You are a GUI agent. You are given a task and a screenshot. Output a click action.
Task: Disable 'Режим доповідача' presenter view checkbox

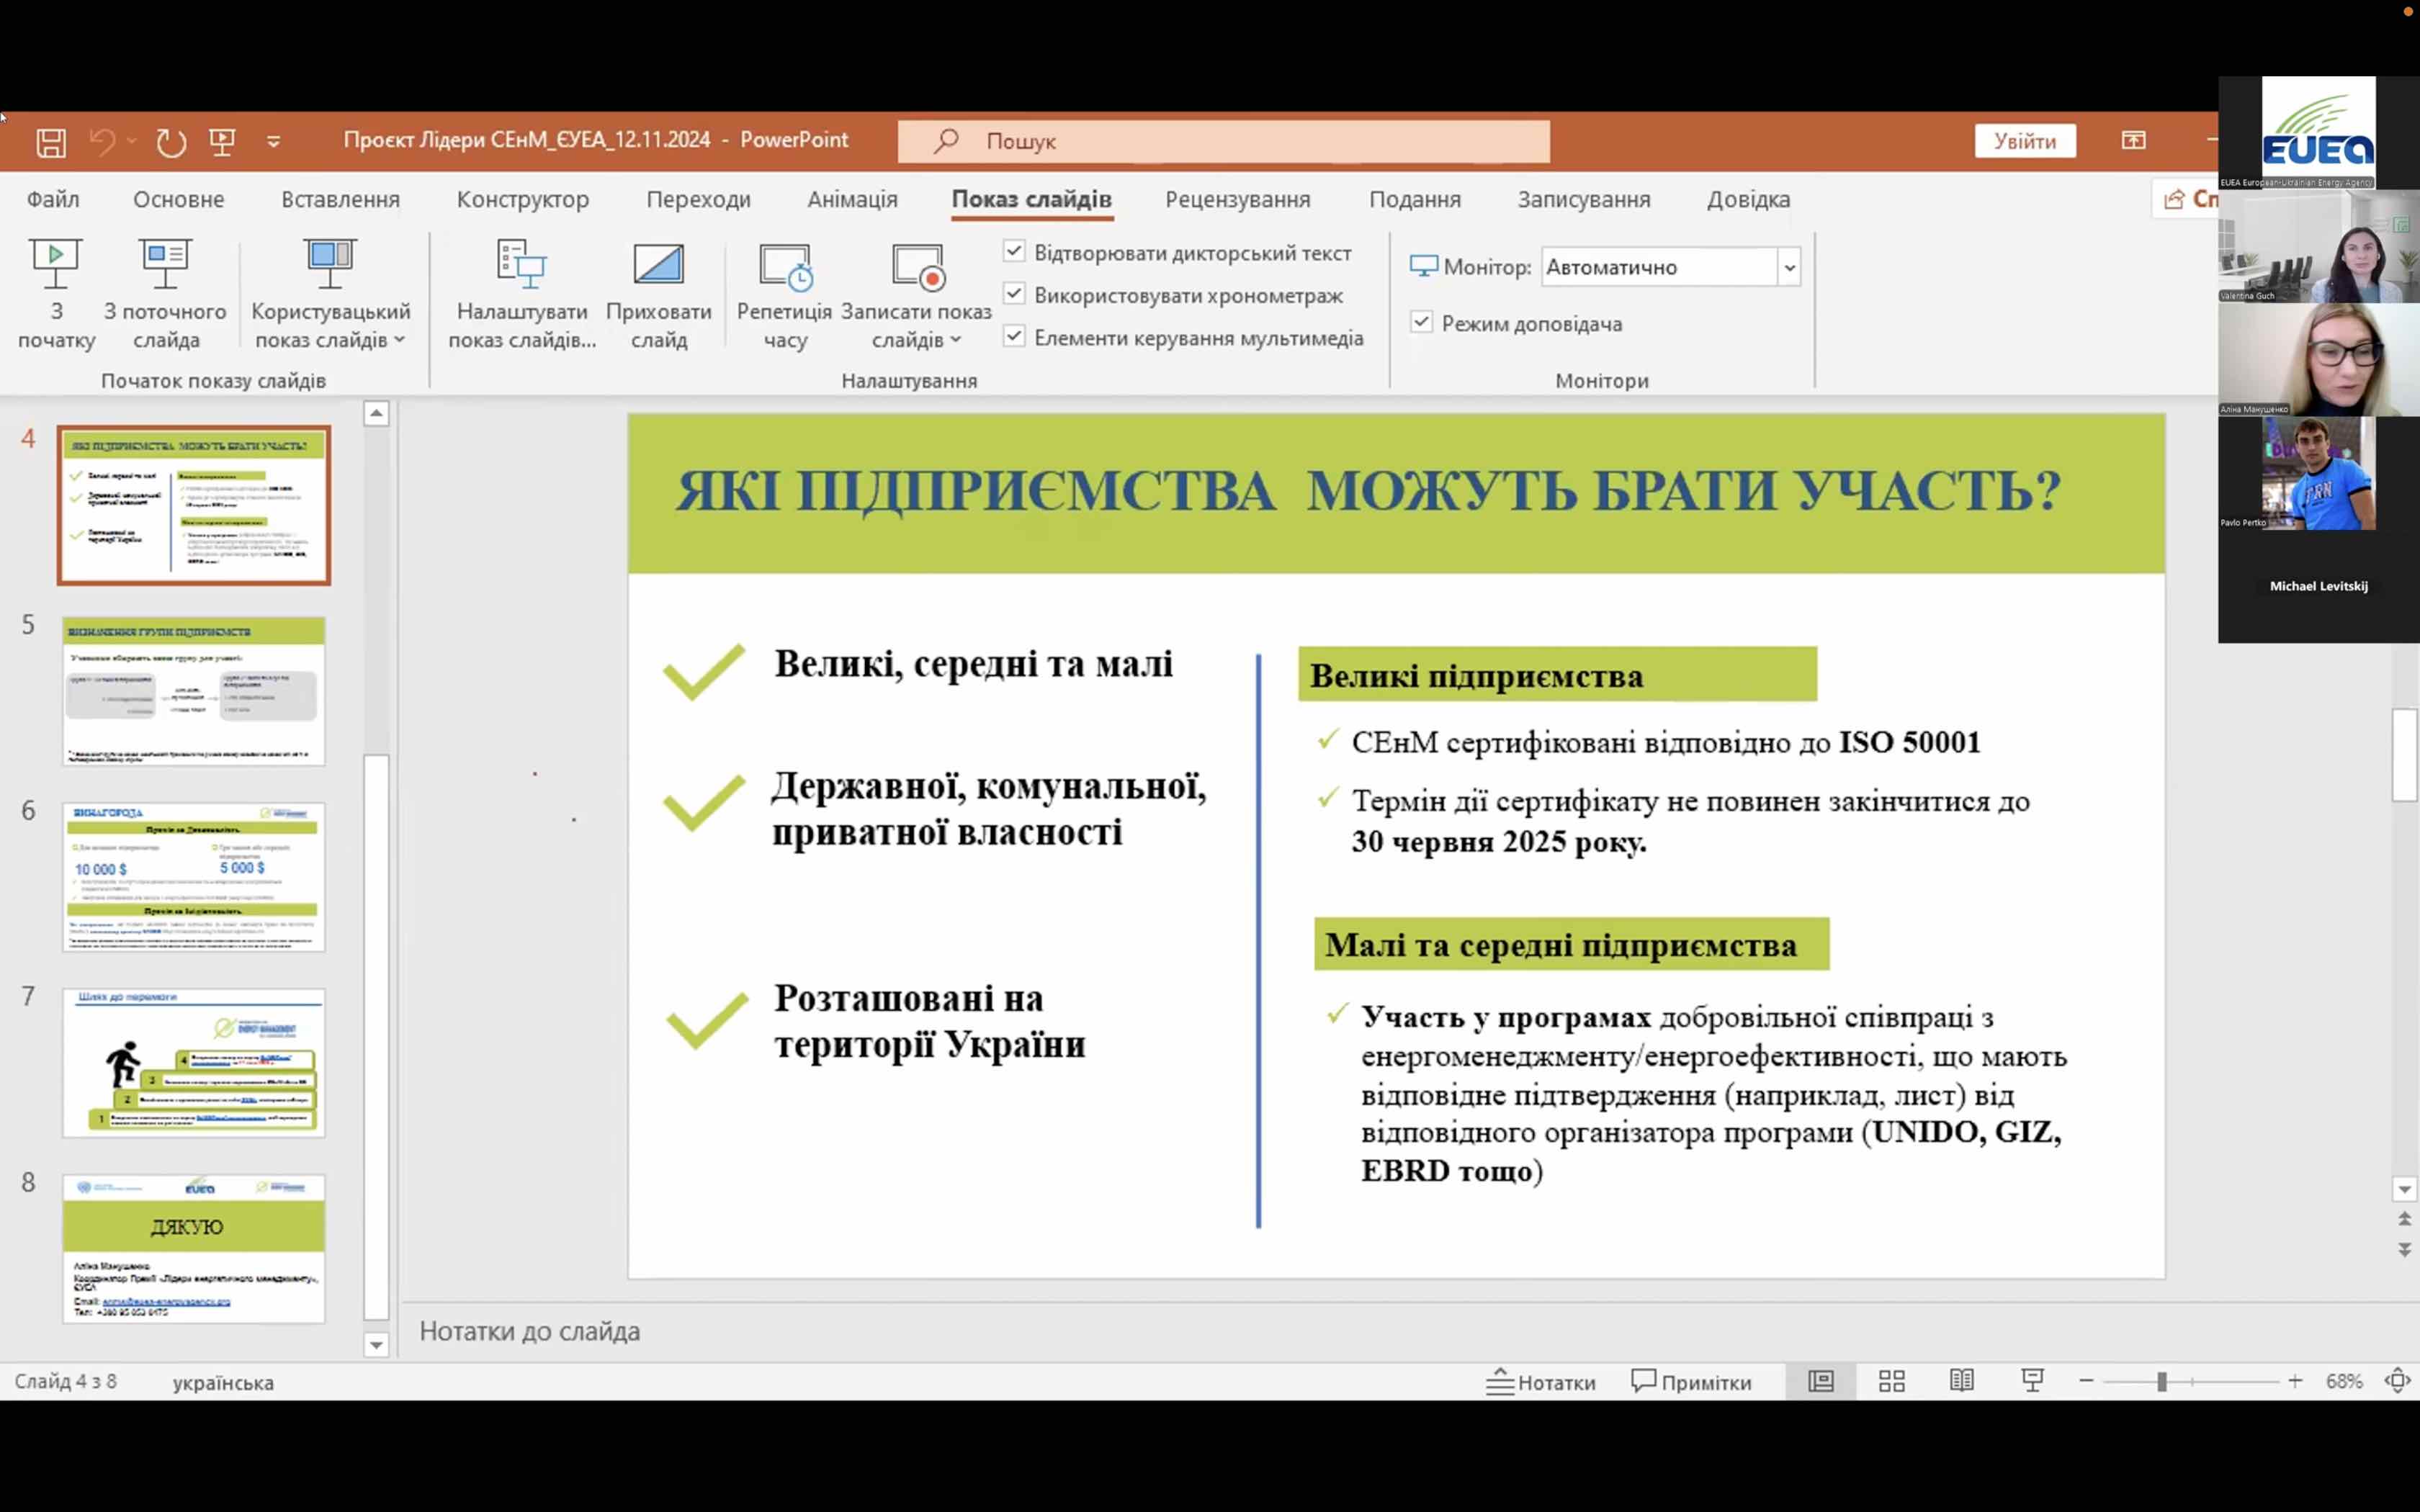[x=1421, y=322]
